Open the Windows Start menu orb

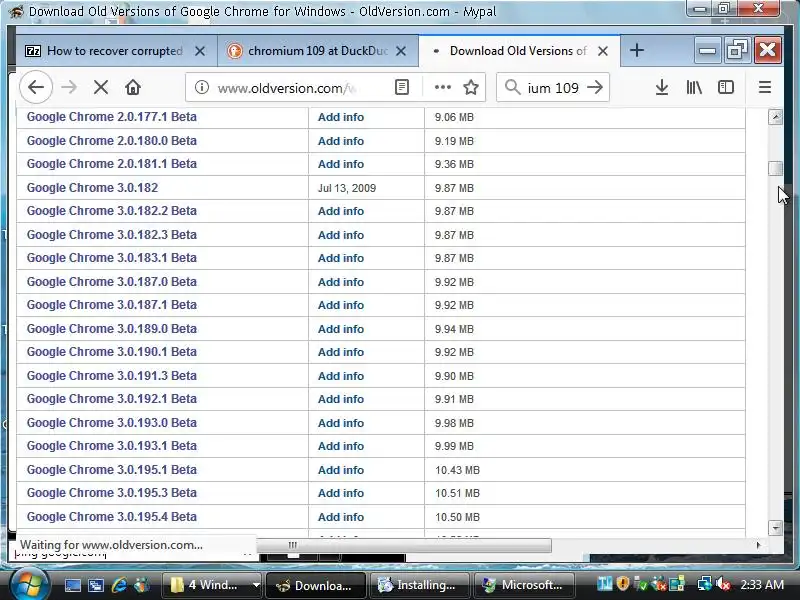(29, 584)
